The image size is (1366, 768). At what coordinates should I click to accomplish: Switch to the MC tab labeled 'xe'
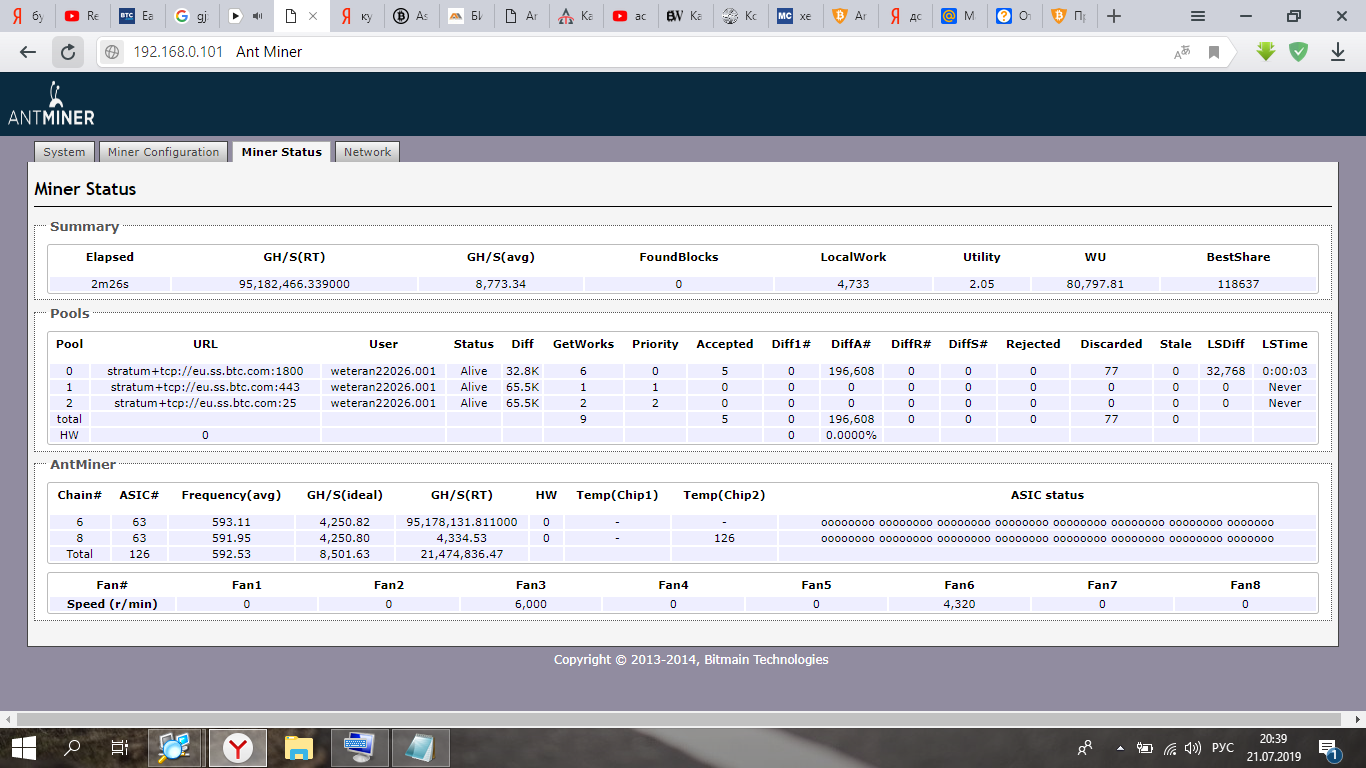[795, 16]
